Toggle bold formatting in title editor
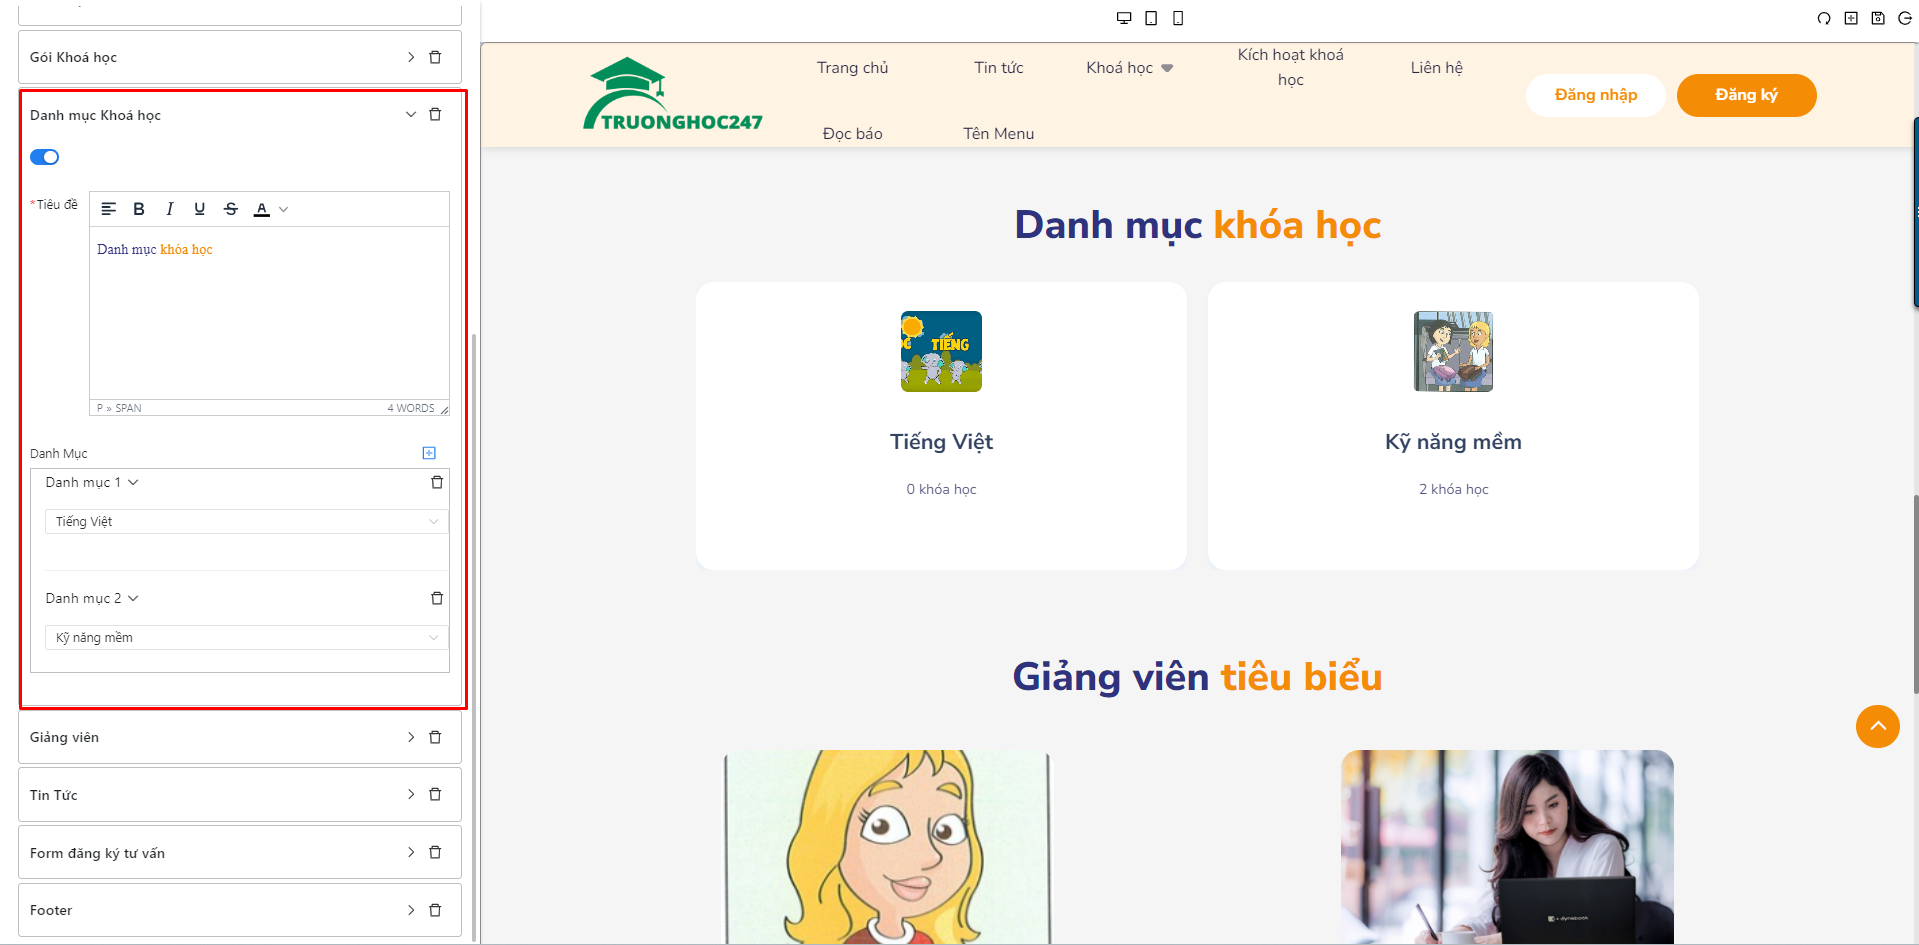 pyautogui.click(x=139, y=209)
